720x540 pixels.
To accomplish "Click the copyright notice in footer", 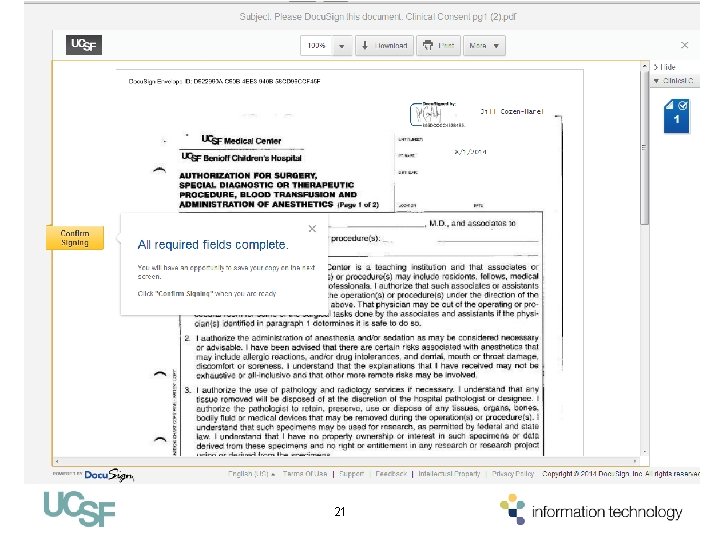I will click(621, 473).
